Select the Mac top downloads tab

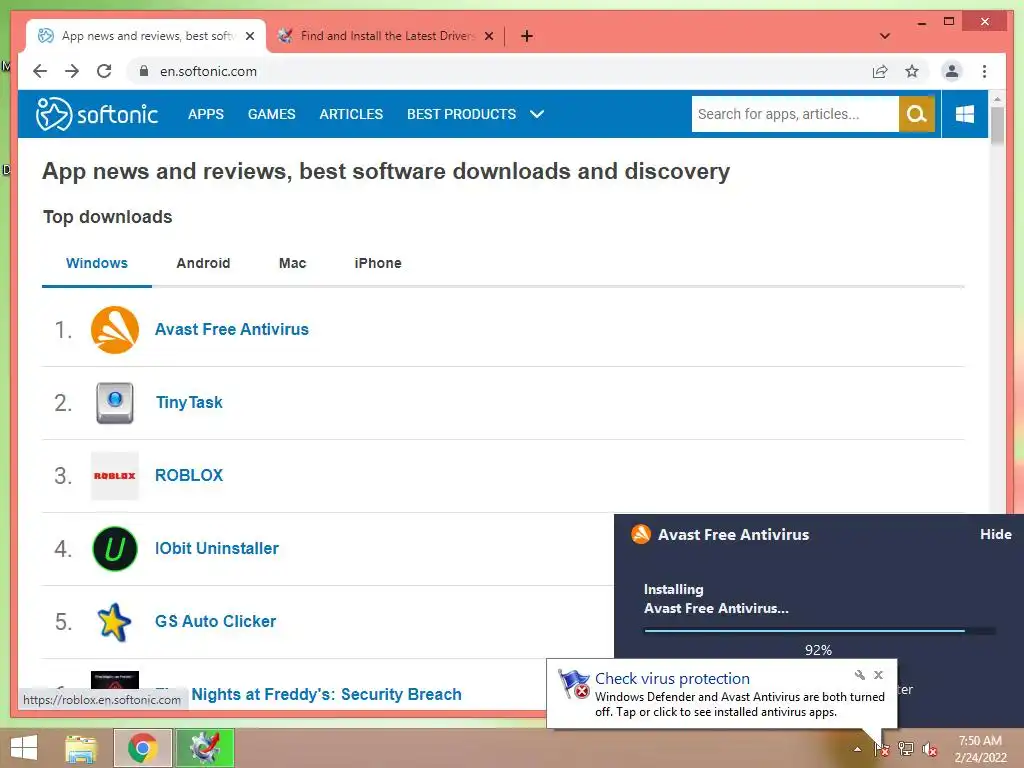pos(293,263)
